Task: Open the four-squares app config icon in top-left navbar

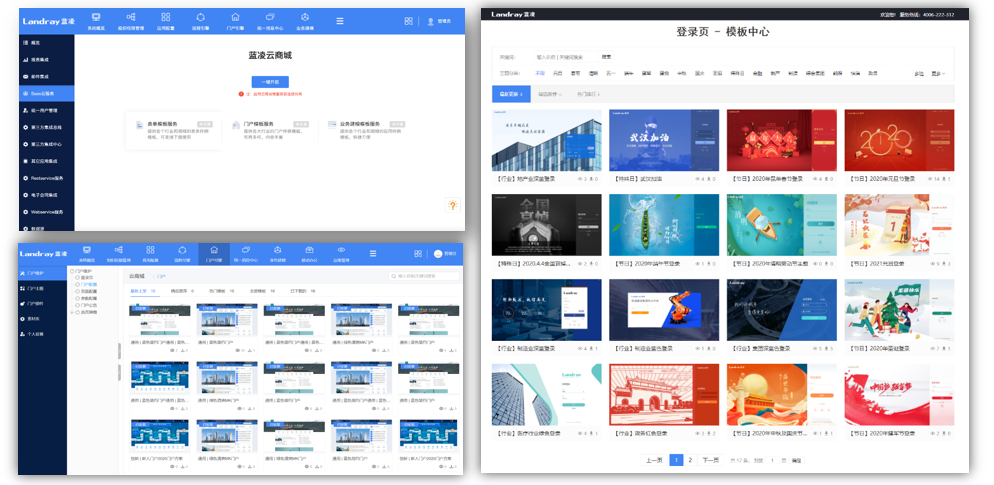Action: point(165,17)
